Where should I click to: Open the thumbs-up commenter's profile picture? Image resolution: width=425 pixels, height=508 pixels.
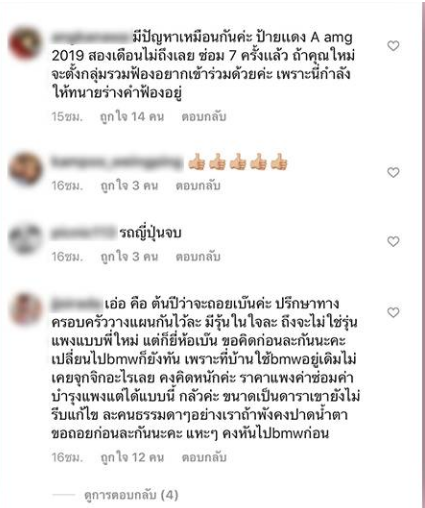click(26, 169)
